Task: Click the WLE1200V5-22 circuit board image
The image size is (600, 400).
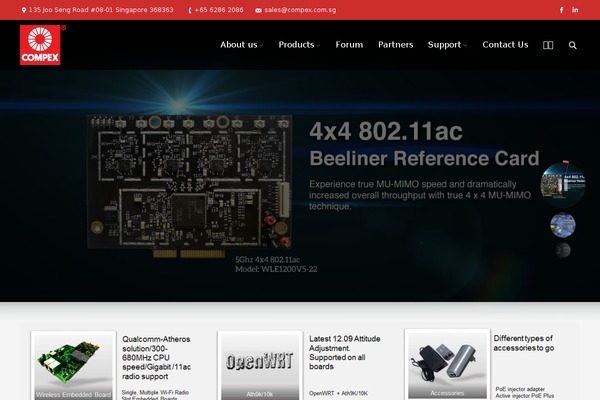Action: coord(189,186)
